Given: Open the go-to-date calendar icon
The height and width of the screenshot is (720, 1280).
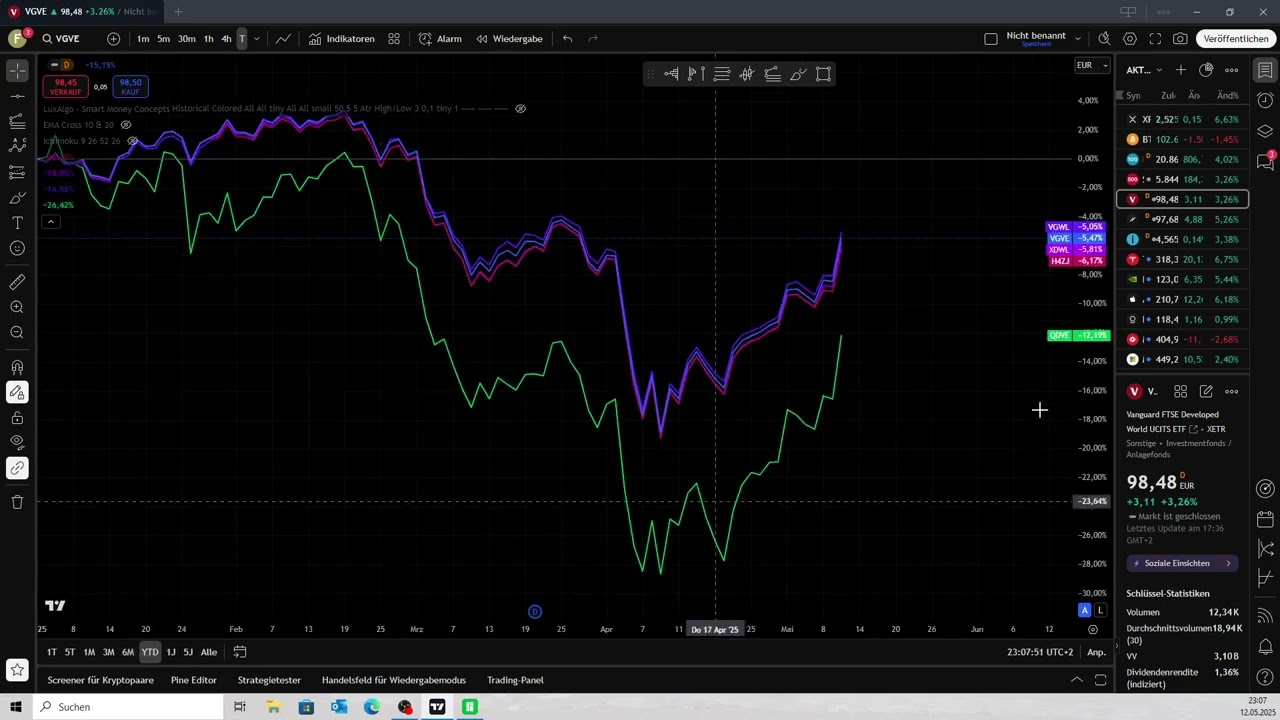Looking at the screenshot, I should [x=240, y=652].
